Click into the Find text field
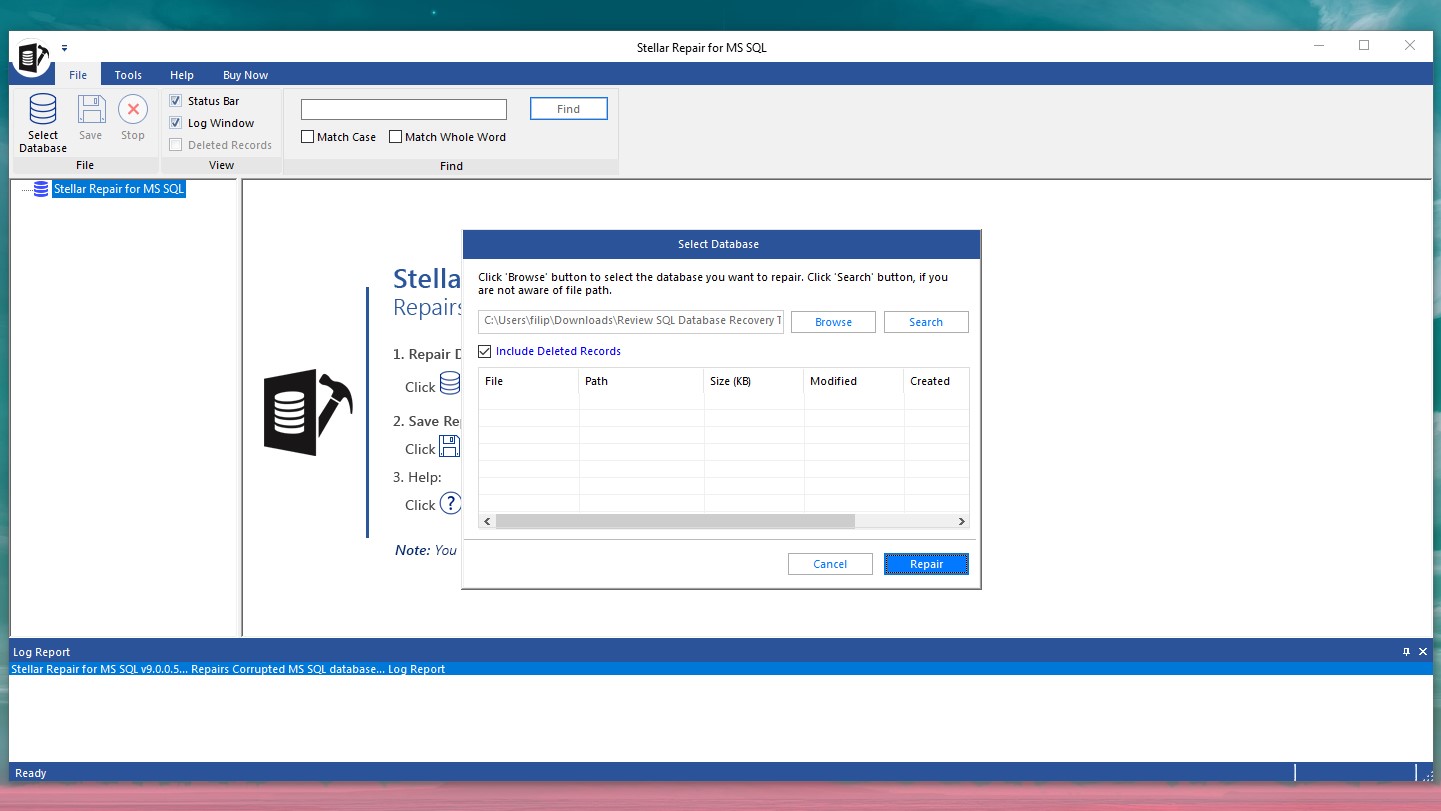The height and width of the screenshot is (811, 1441). point(404,109)
